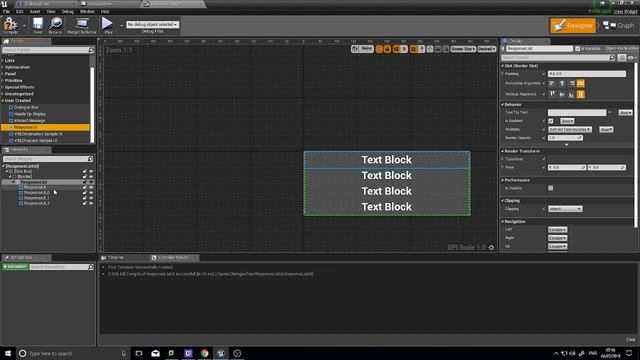Click the Compile toolbar icon
640x360 pixels.
(x=10, y=25)
